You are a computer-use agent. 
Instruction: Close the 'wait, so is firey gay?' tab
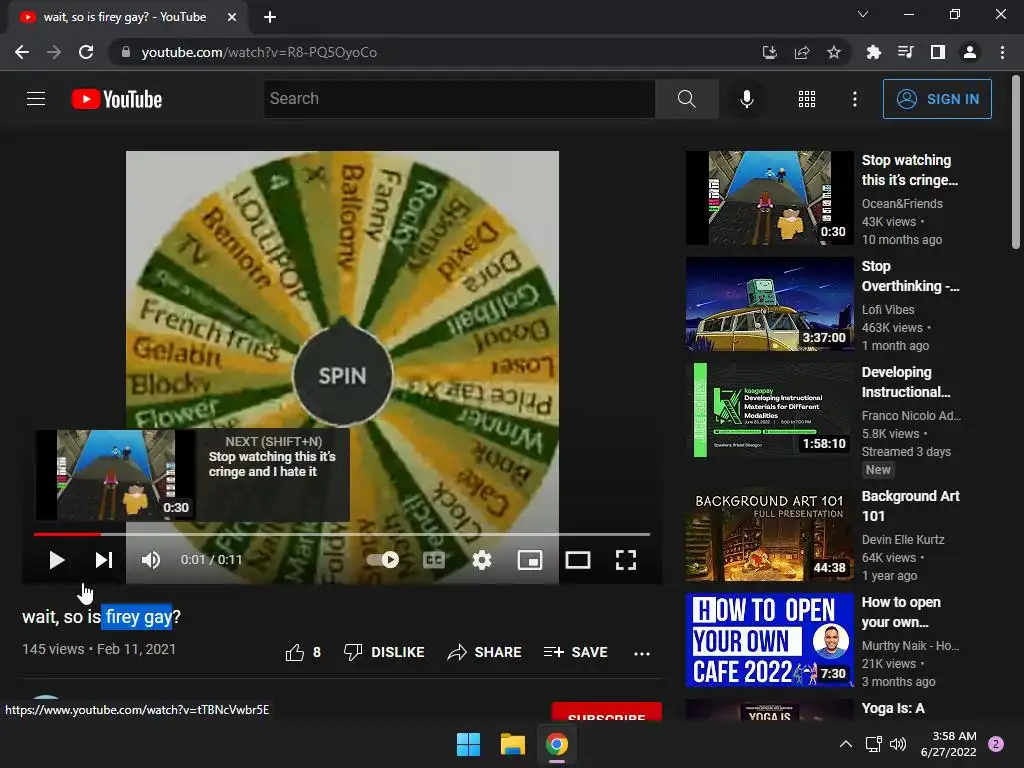[x=232, y=17]
